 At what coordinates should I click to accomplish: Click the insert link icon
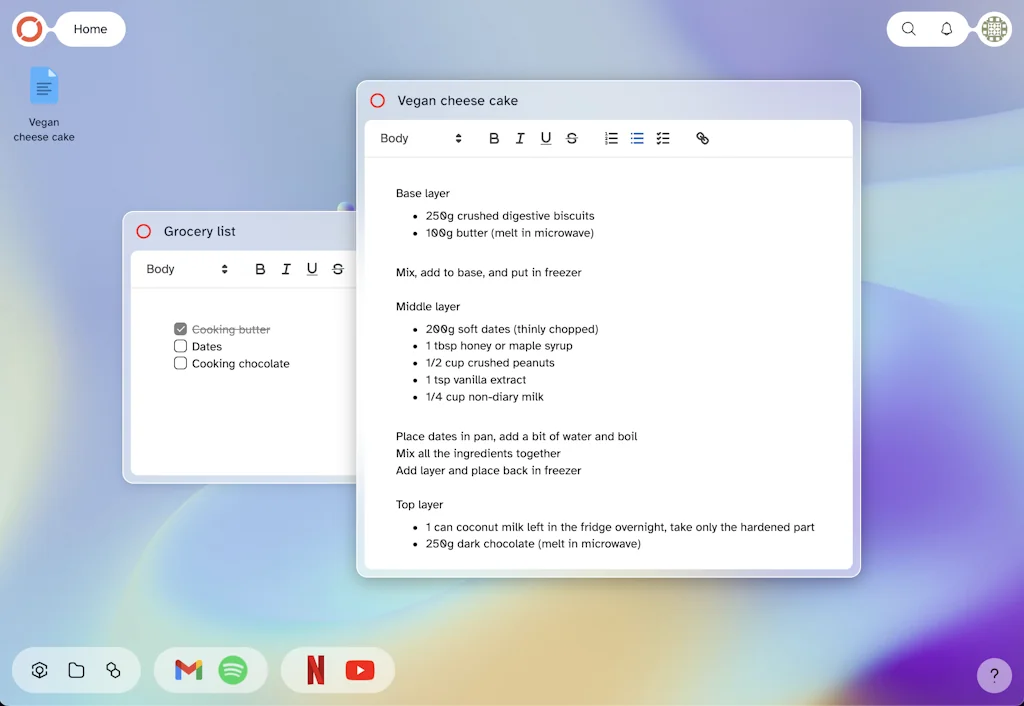tap(702, 139)
